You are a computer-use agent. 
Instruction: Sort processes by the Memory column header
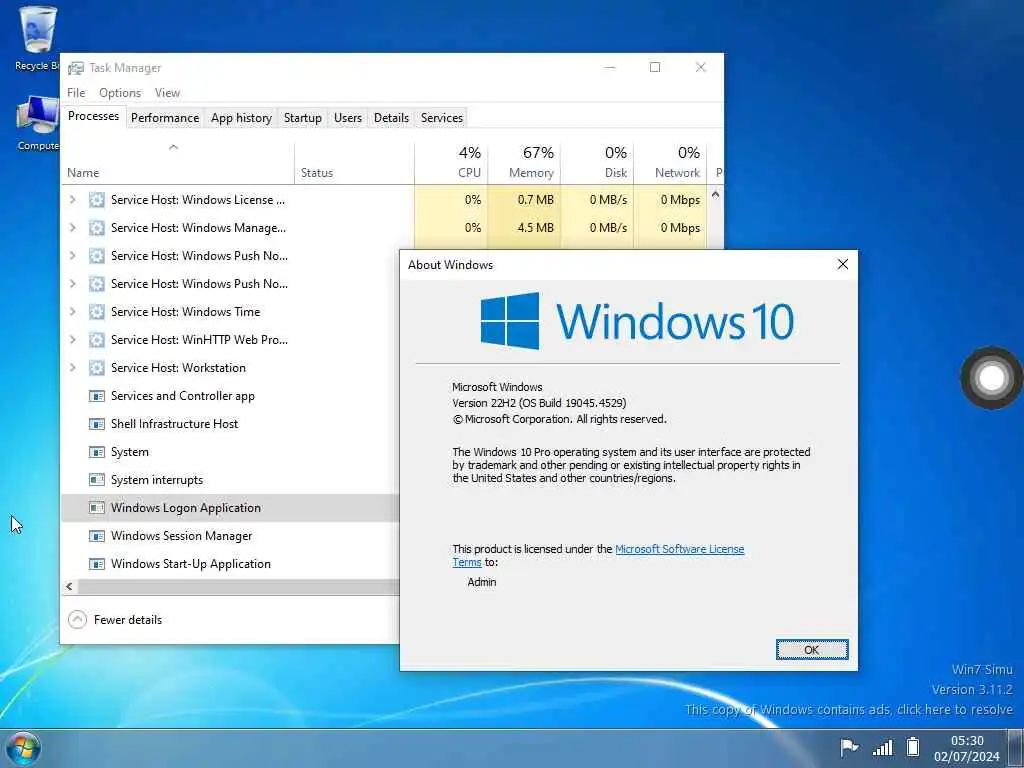pyautogui.click(x=524, y=163)
